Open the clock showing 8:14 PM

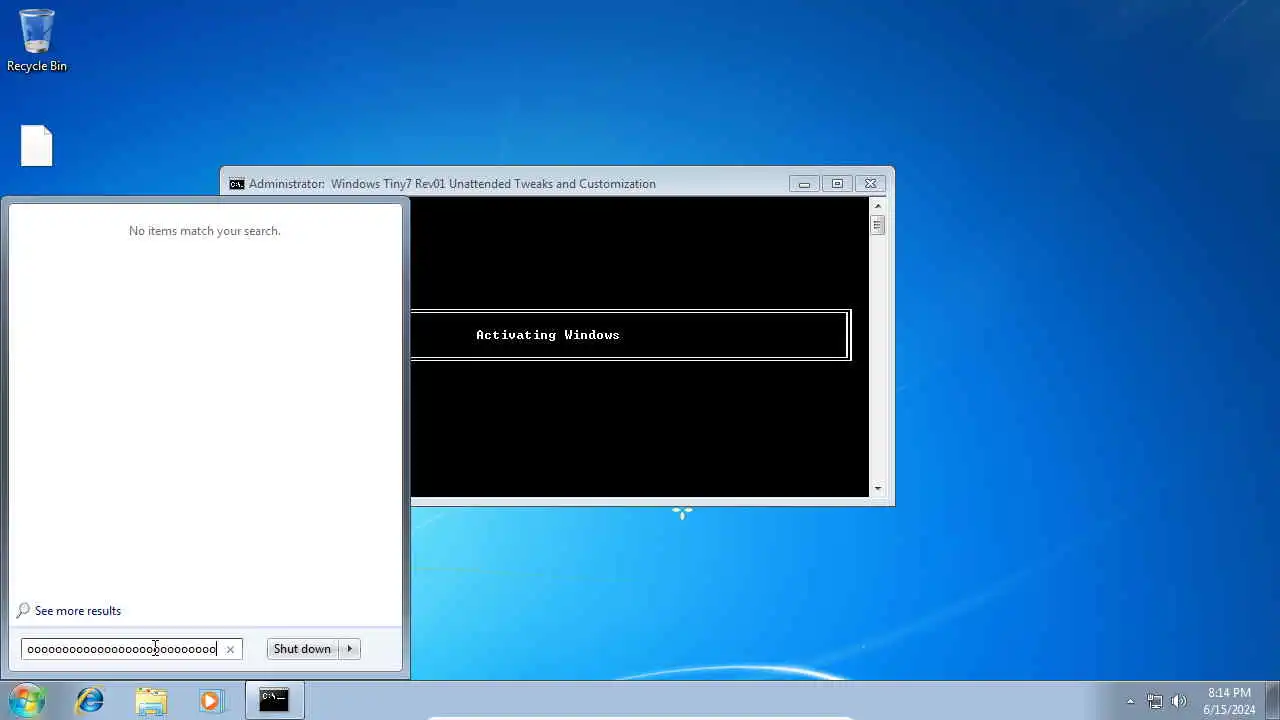click(1229, 701)
